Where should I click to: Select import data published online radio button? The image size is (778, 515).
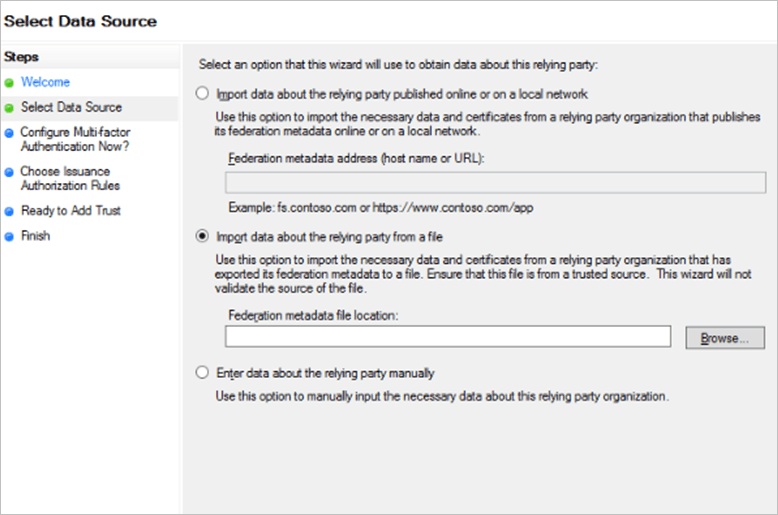[x=202, y=93]
